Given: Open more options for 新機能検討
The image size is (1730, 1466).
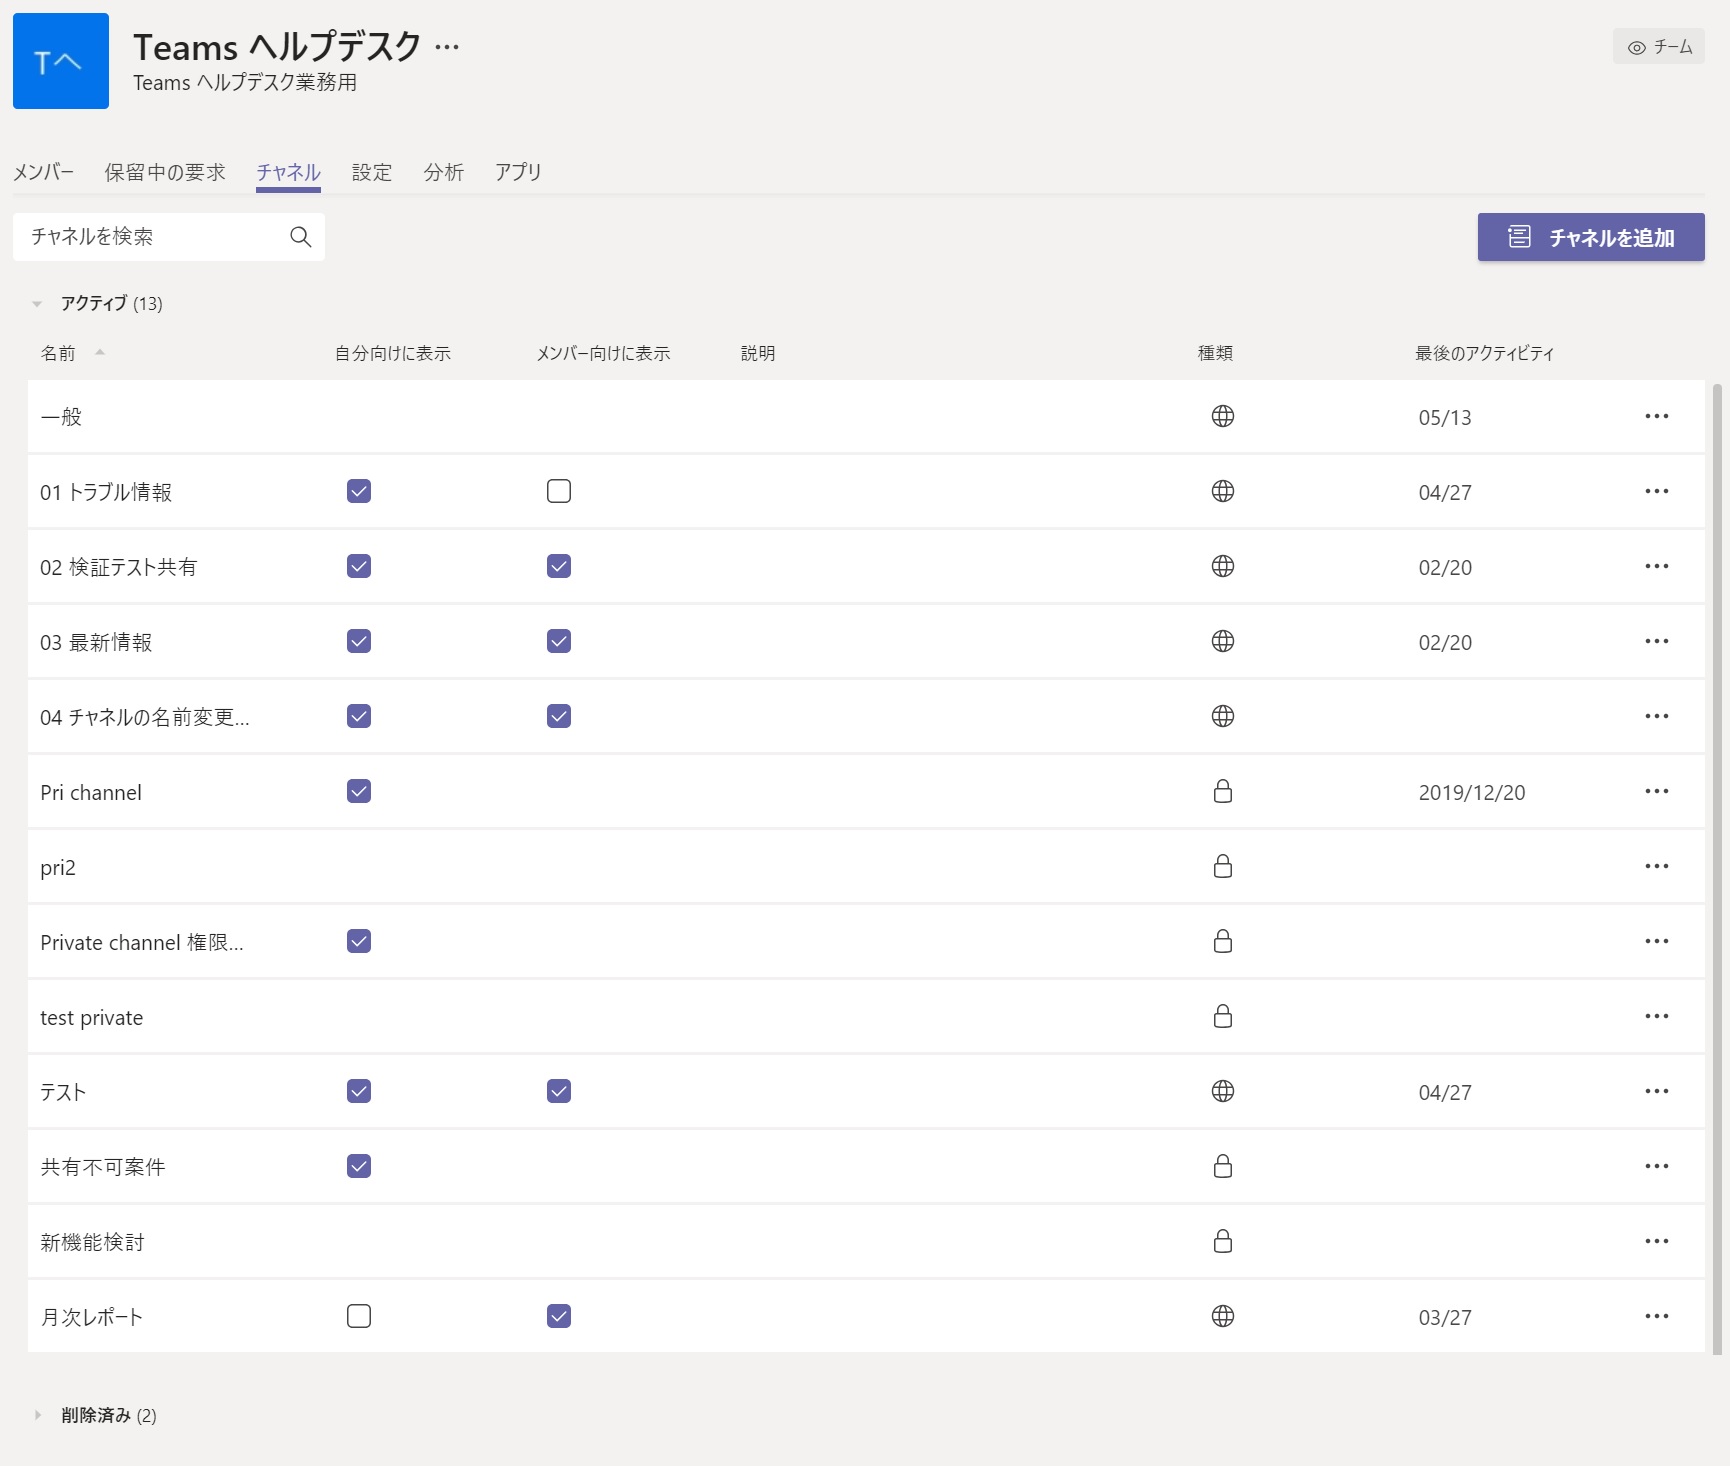Looking at the screenshot, I should click(x=1656, y=1241).
